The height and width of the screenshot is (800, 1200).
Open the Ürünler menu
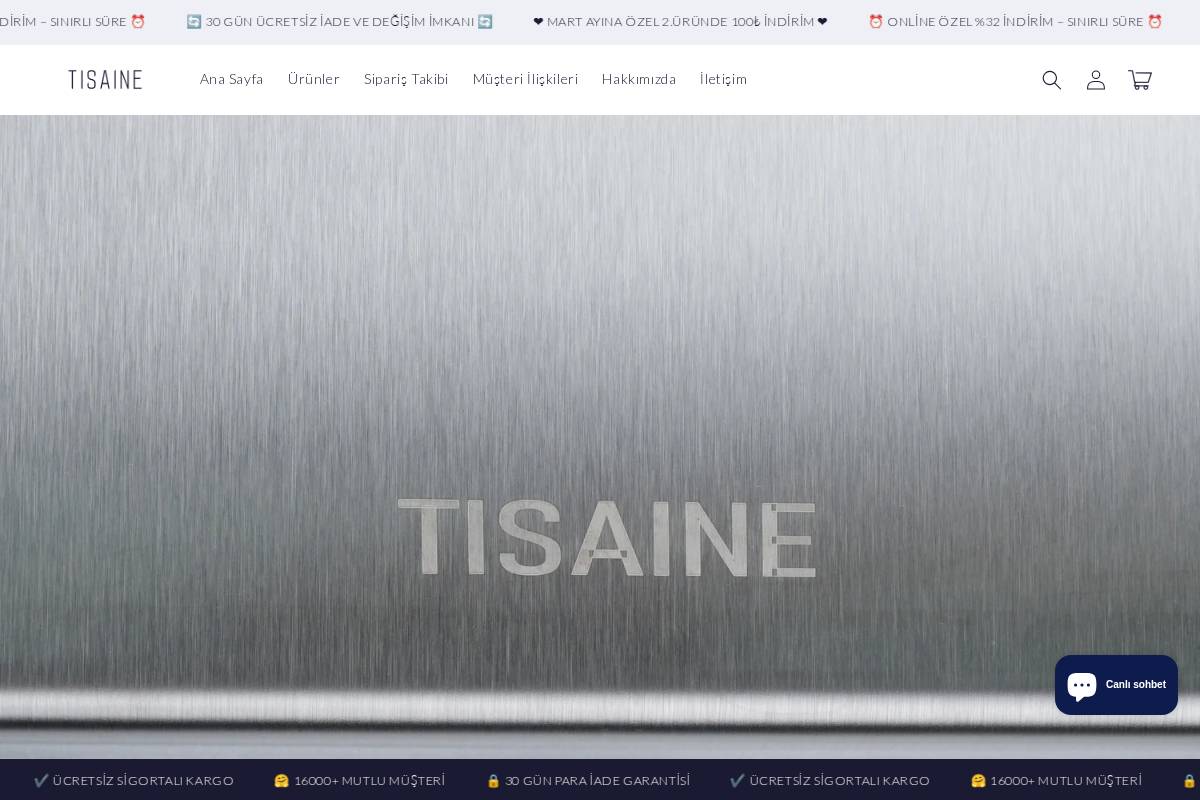click(x=313, y=79)
